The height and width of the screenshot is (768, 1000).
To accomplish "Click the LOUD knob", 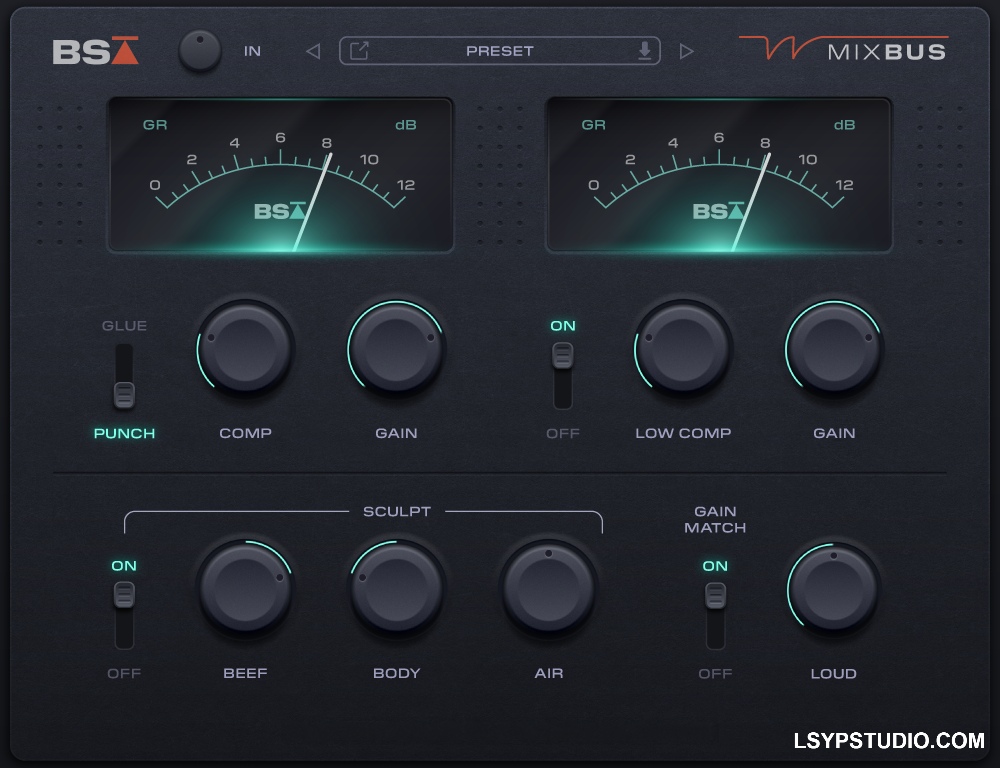I will (x=834, y=590).
